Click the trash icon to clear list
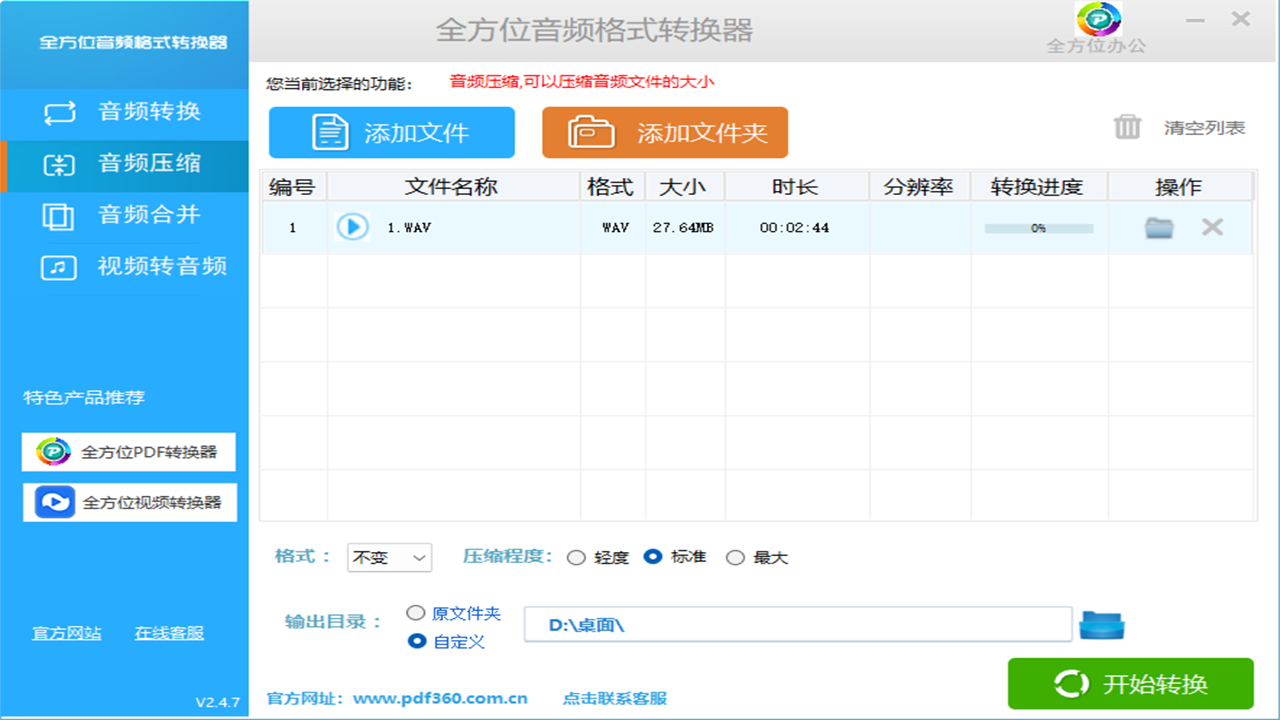 coord(1127,128)
